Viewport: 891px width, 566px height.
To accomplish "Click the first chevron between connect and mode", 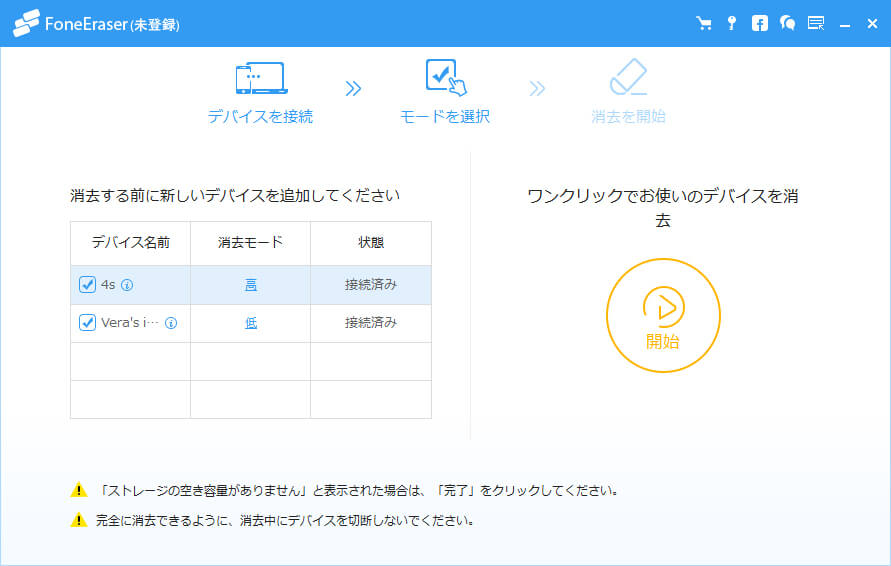I will point(353,89).
